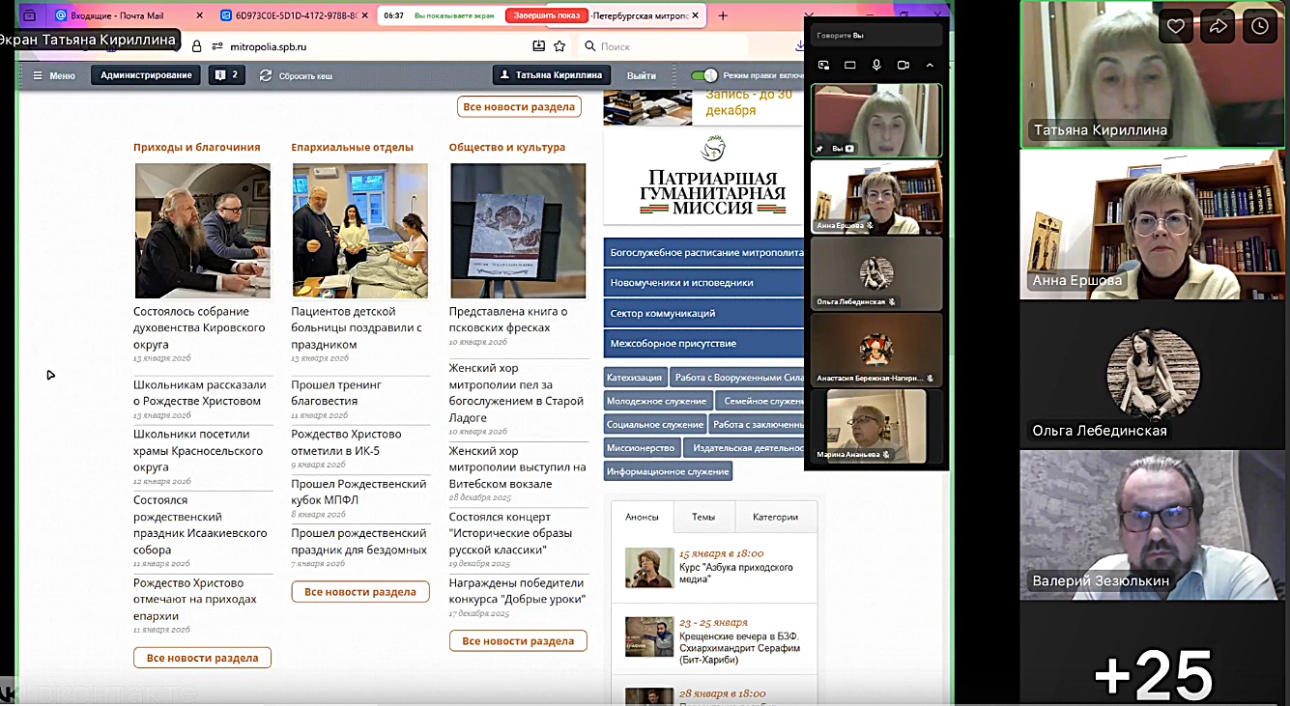Toggle the Режим правки switch
The width and height of the screenshot is (1290, 706).
pos(705,75)
